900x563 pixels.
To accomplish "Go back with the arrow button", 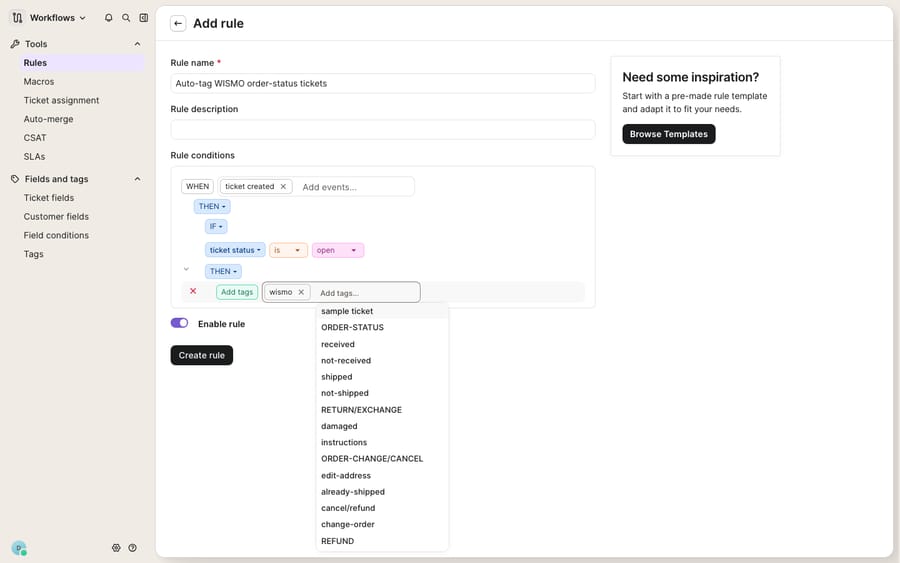I will (178, 24).
